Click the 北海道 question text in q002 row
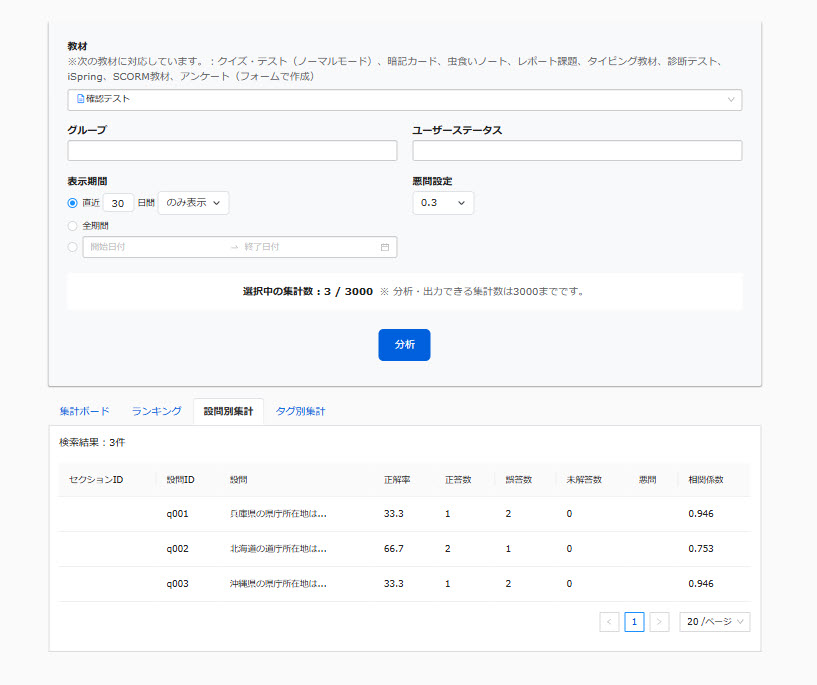 click(x=278, y=549)
